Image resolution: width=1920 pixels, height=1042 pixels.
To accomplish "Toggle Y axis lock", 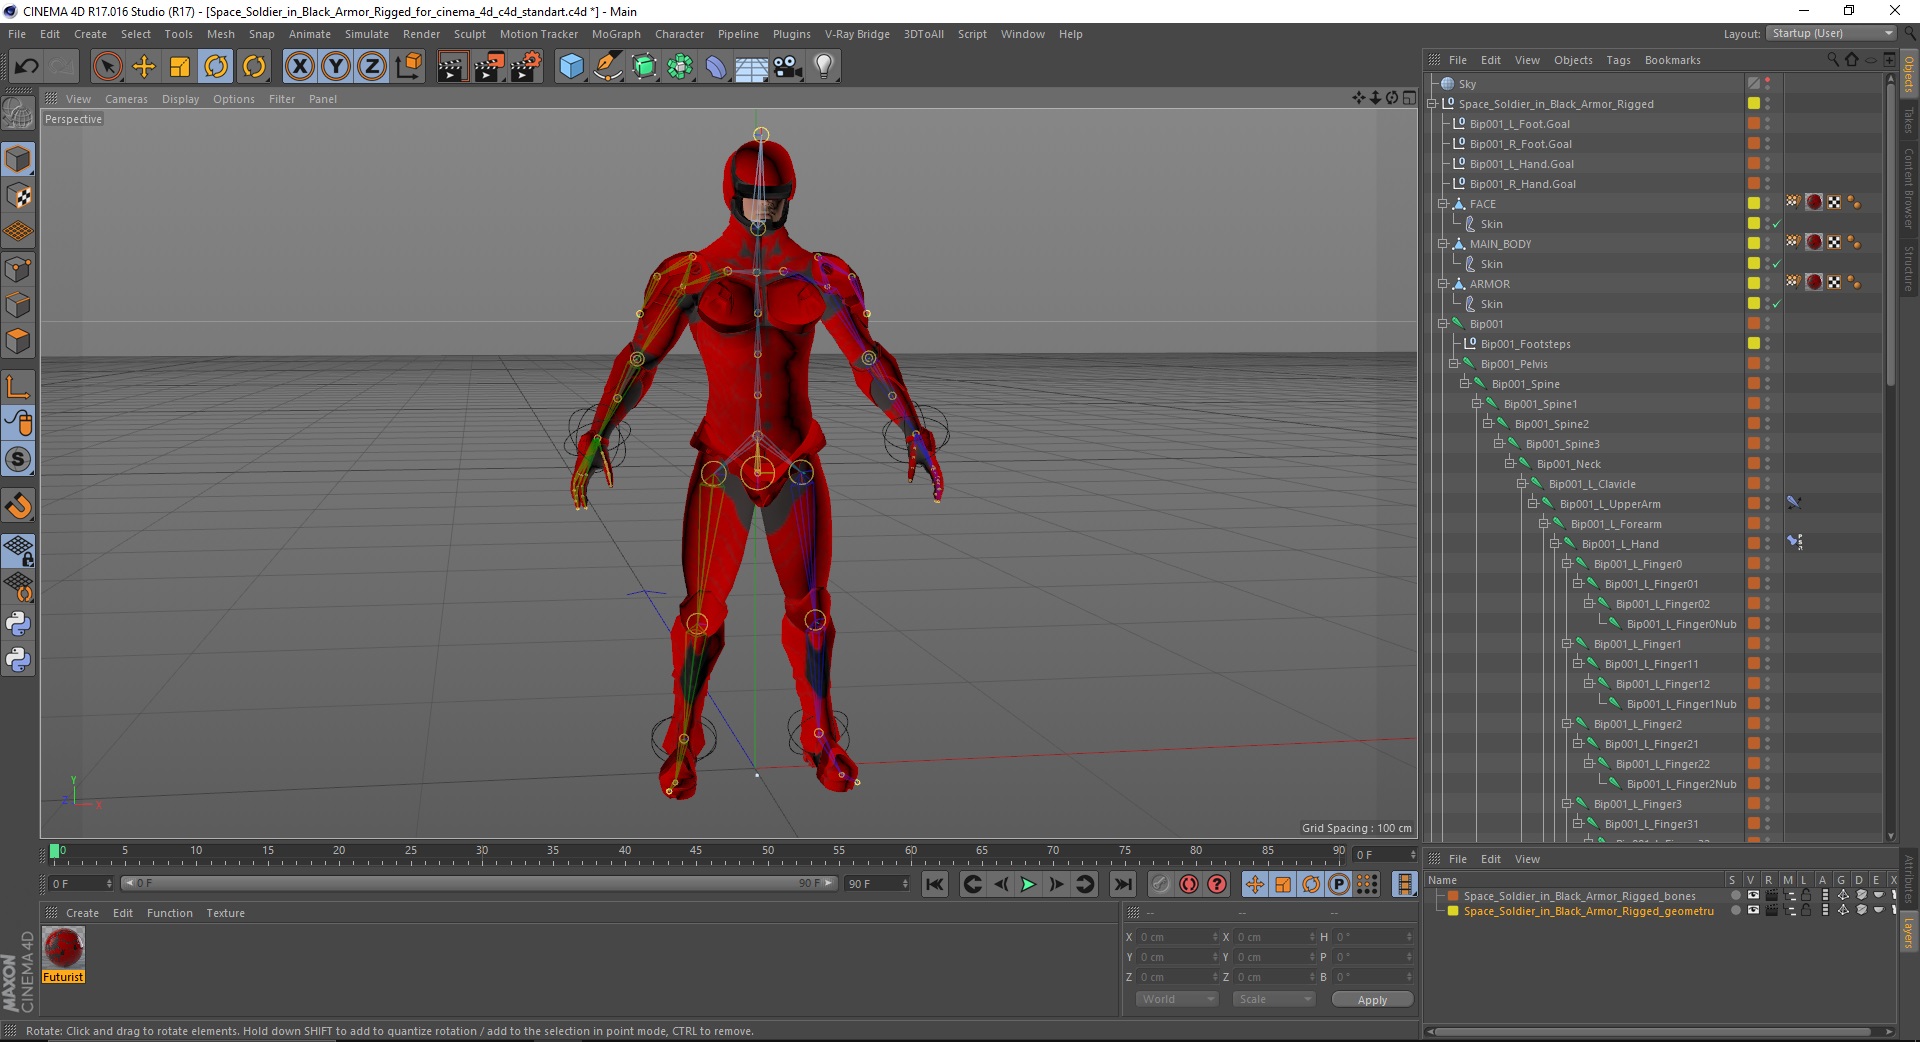I will (336, 67).
